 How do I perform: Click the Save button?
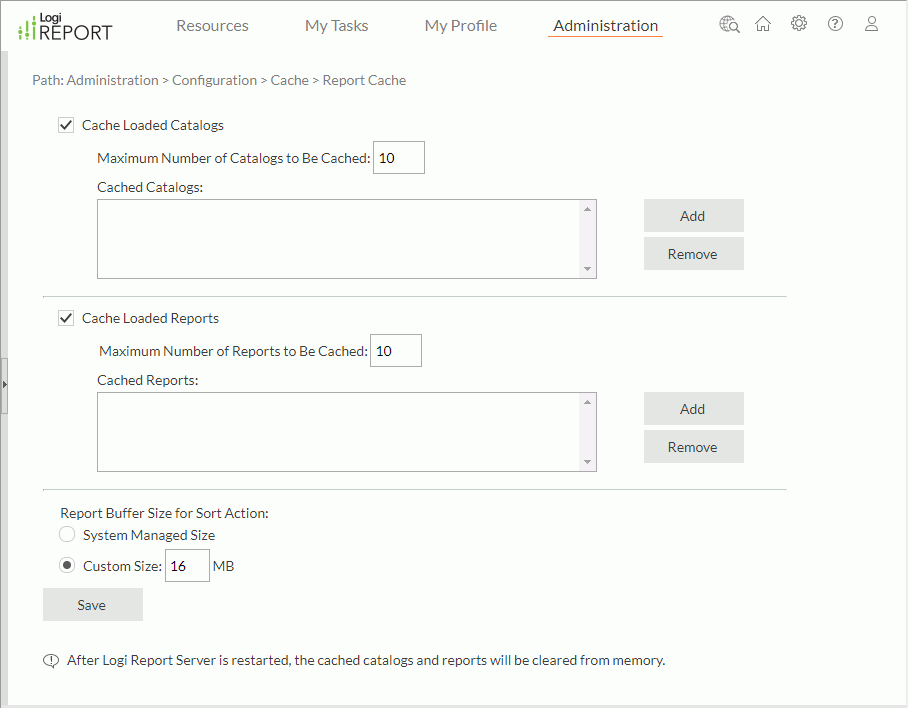tap(92, 604)
